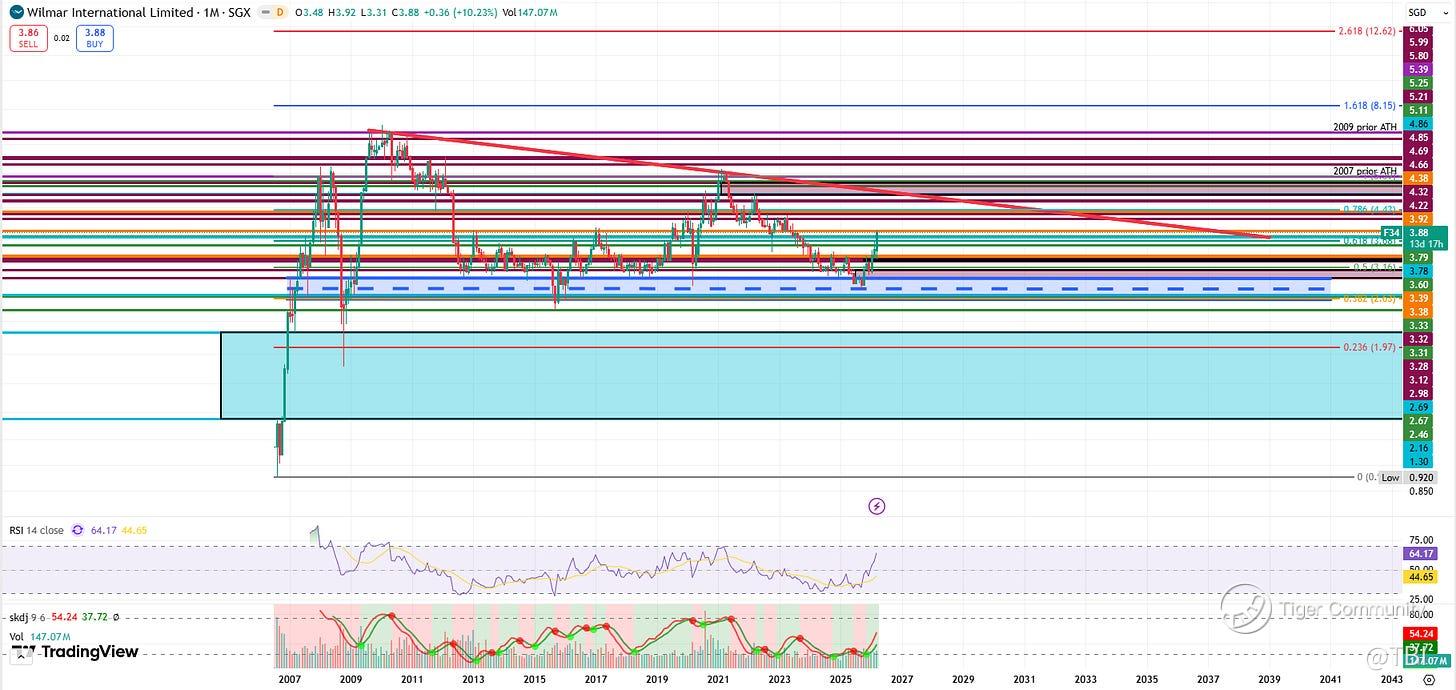Click the 5.39 purple price label
This screenshot has height=690, width=1456.
tap(1417, 69)
